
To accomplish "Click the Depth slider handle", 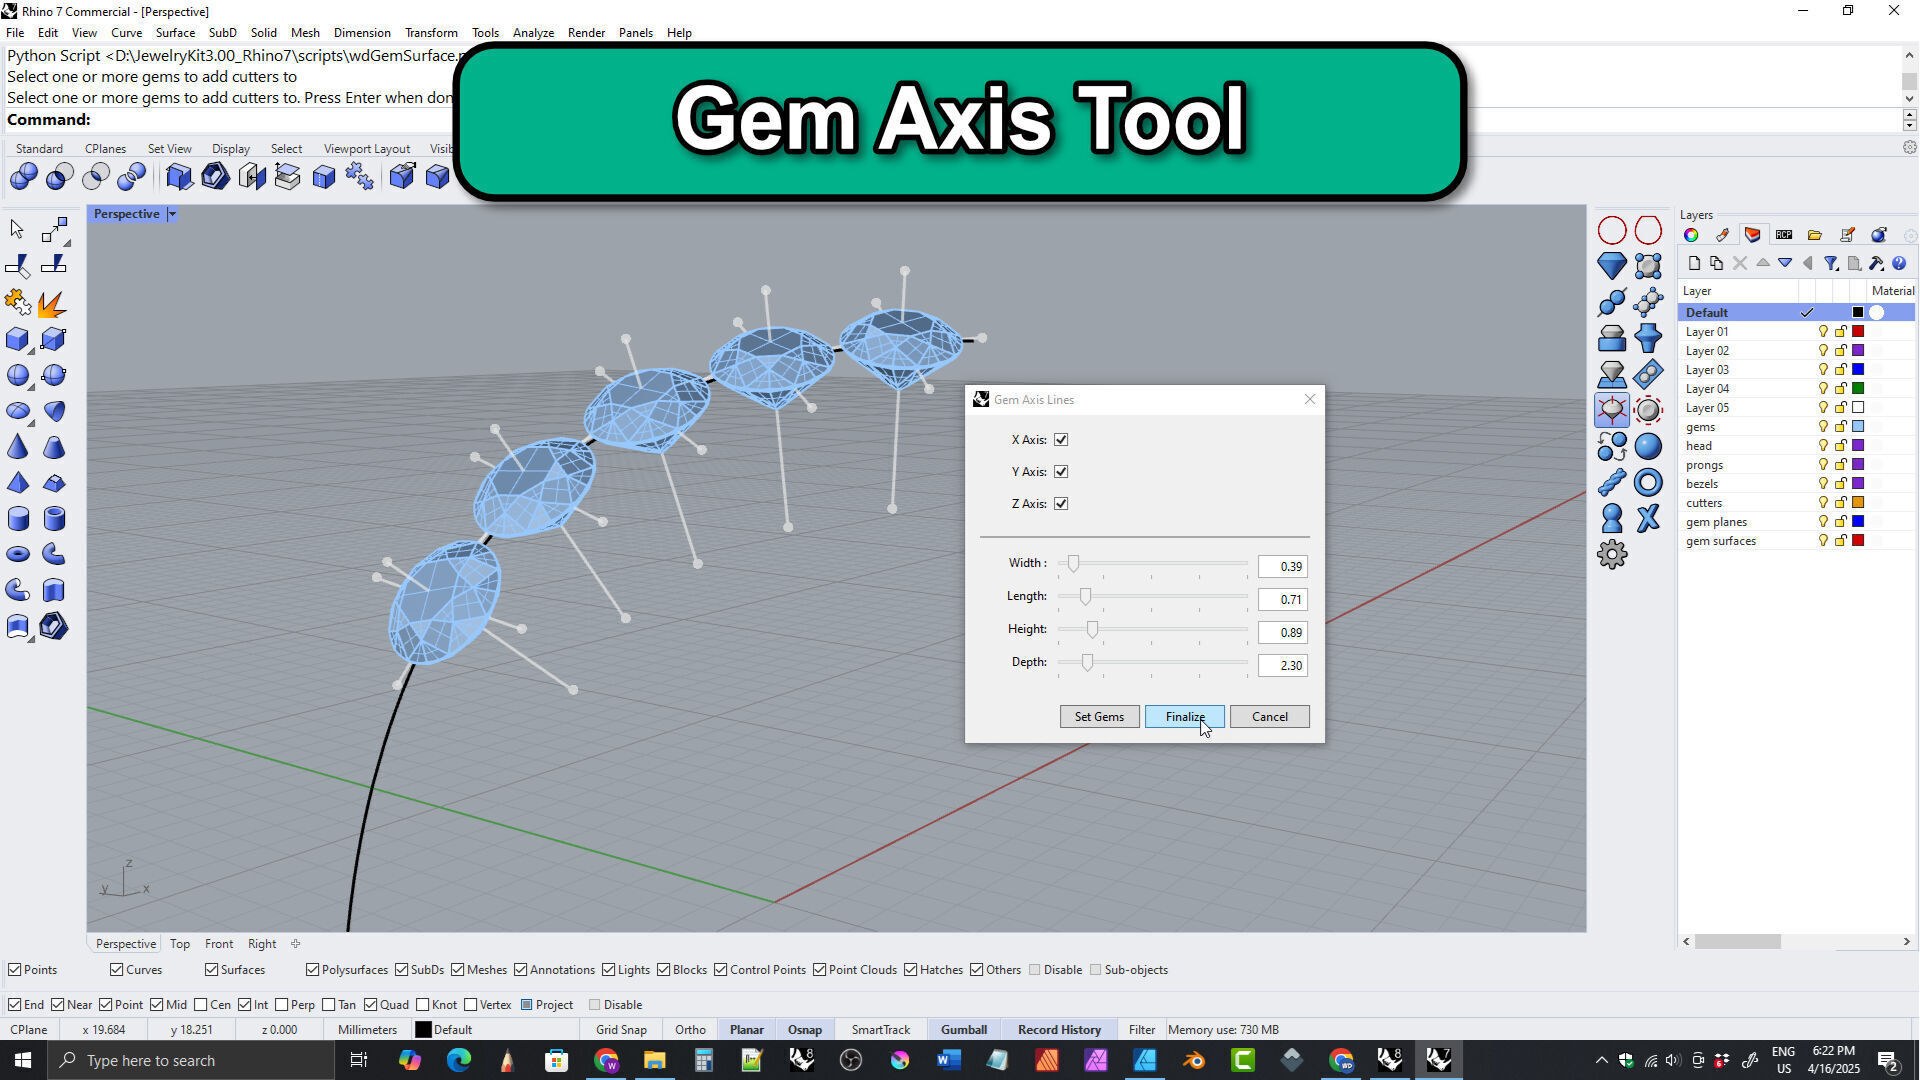I will [x=1087, y=663].
